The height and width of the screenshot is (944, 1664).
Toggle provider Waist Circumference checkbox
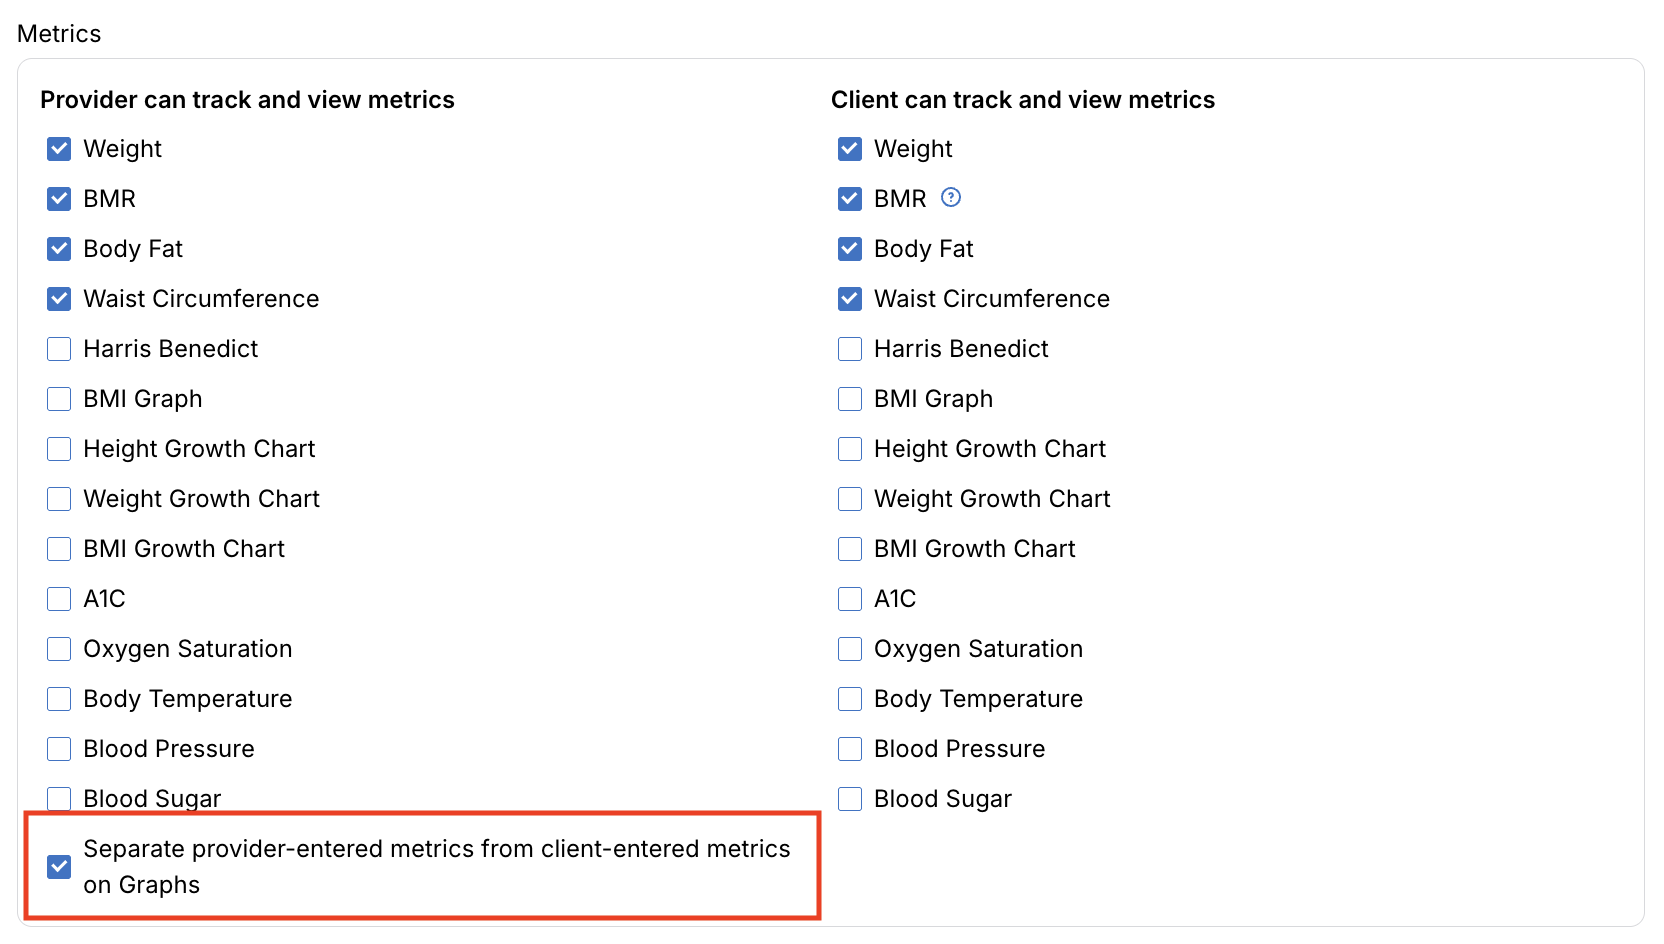(59, 299)
